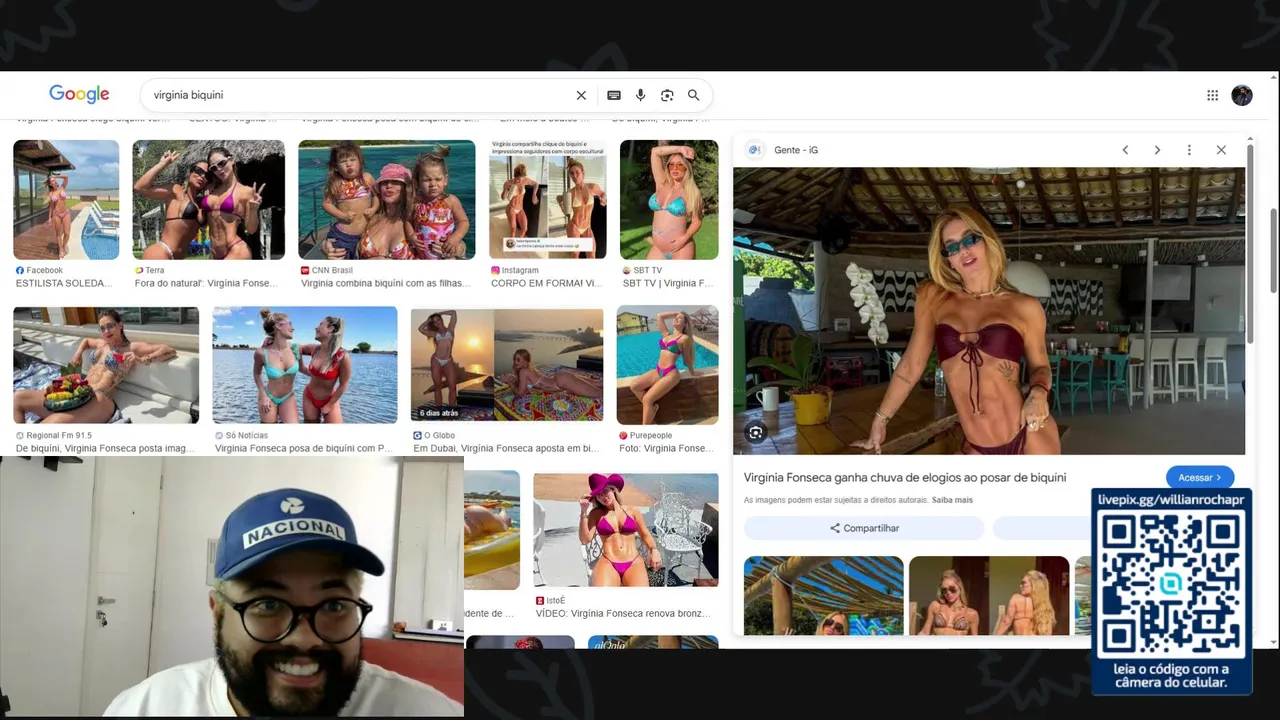Open the Saiba mais link
Image resolution: width=1280 pixels, height=720 pixels.
tap(952, 500)
